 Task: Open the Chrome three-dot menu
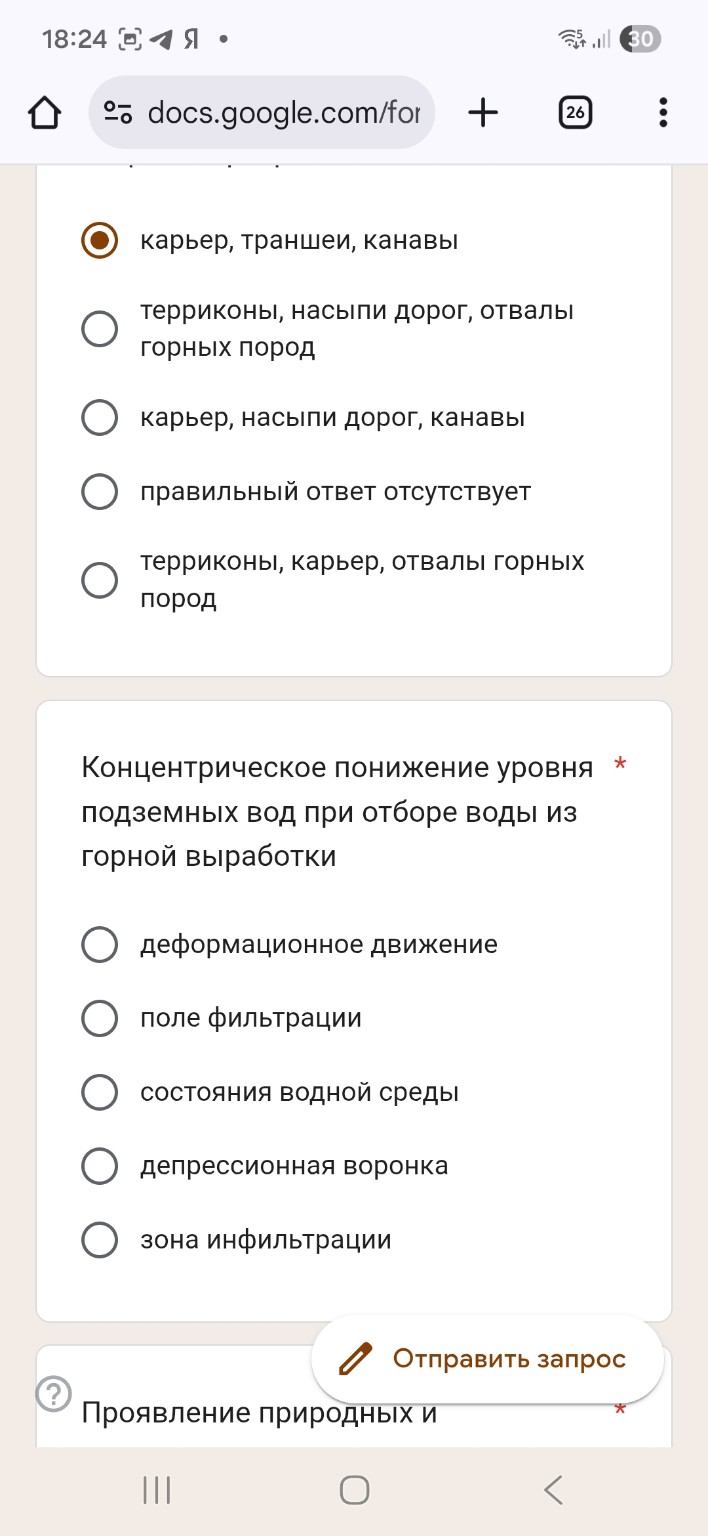pyautogui.click(x=662, y=112)
